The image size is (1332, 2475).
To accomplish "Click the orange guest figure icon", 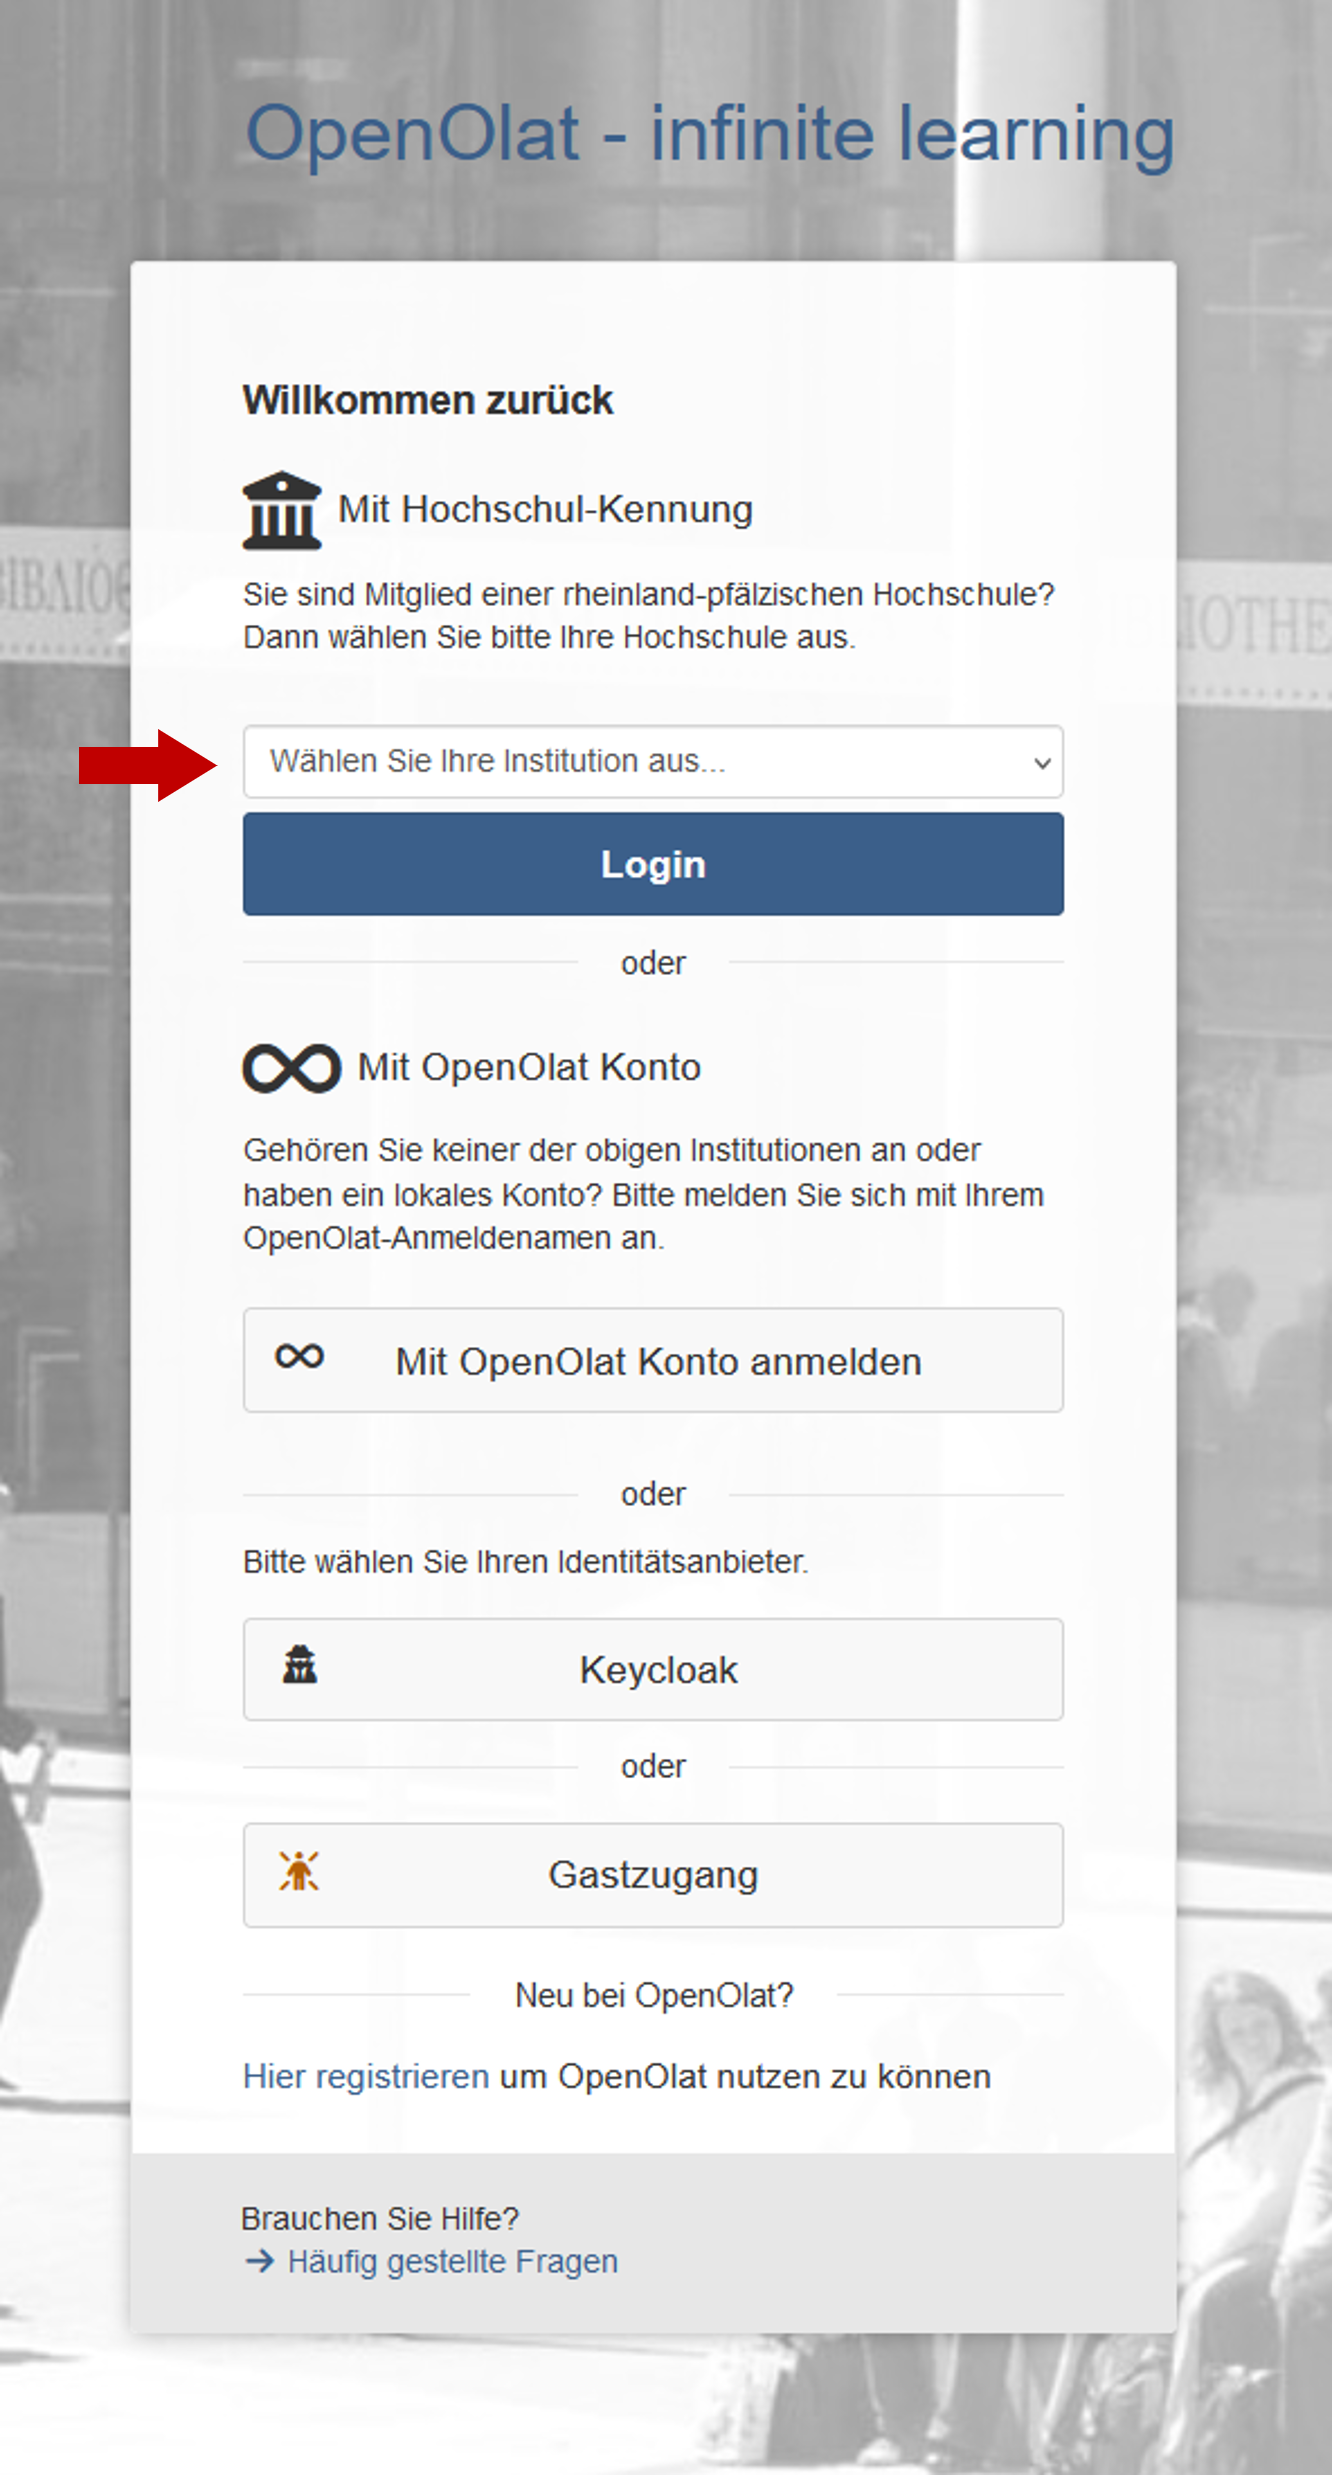I will [299, 1870].
